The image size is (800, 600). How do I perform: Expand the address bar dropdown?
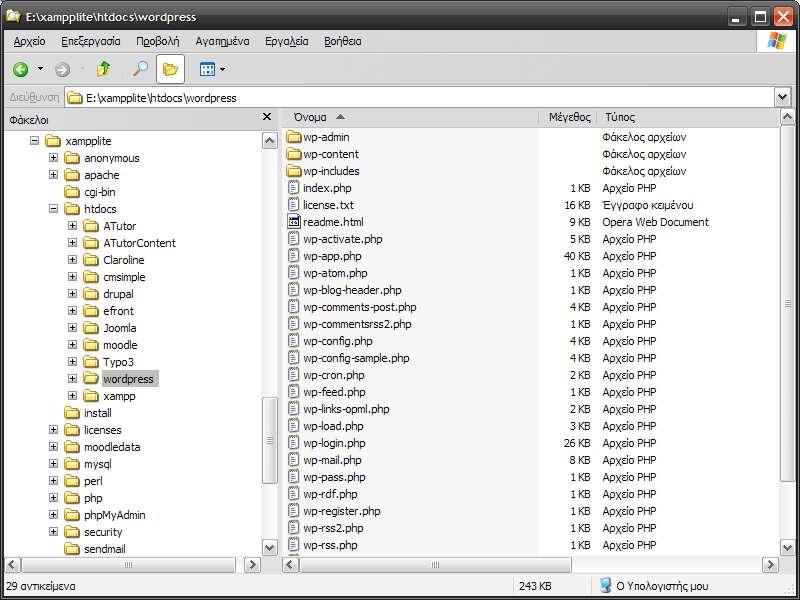(782, 97)
